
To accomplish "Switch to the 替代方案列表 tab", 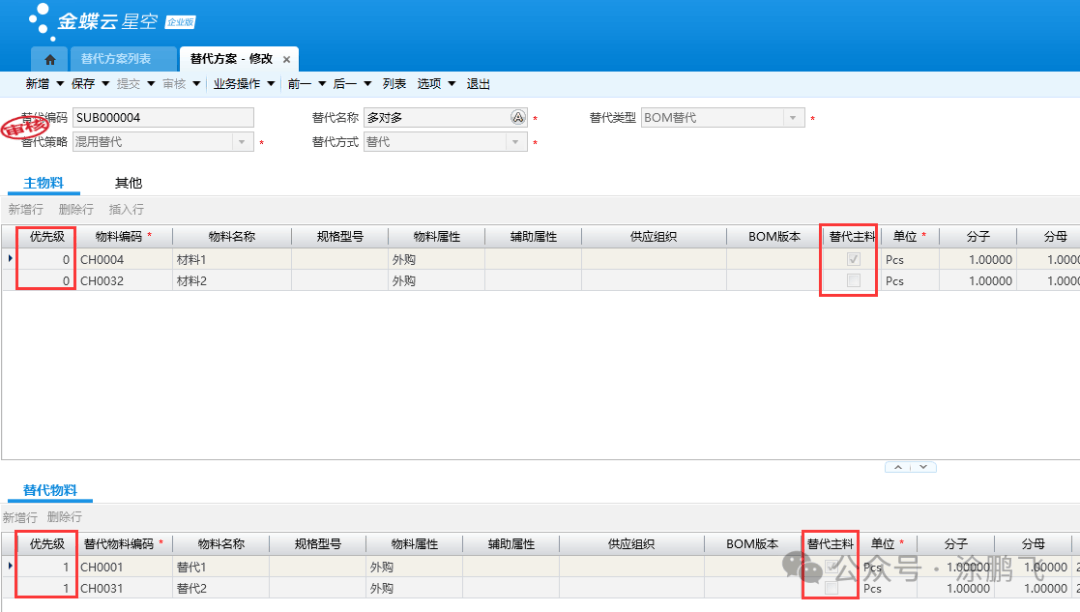I will [x=116, y=59].
